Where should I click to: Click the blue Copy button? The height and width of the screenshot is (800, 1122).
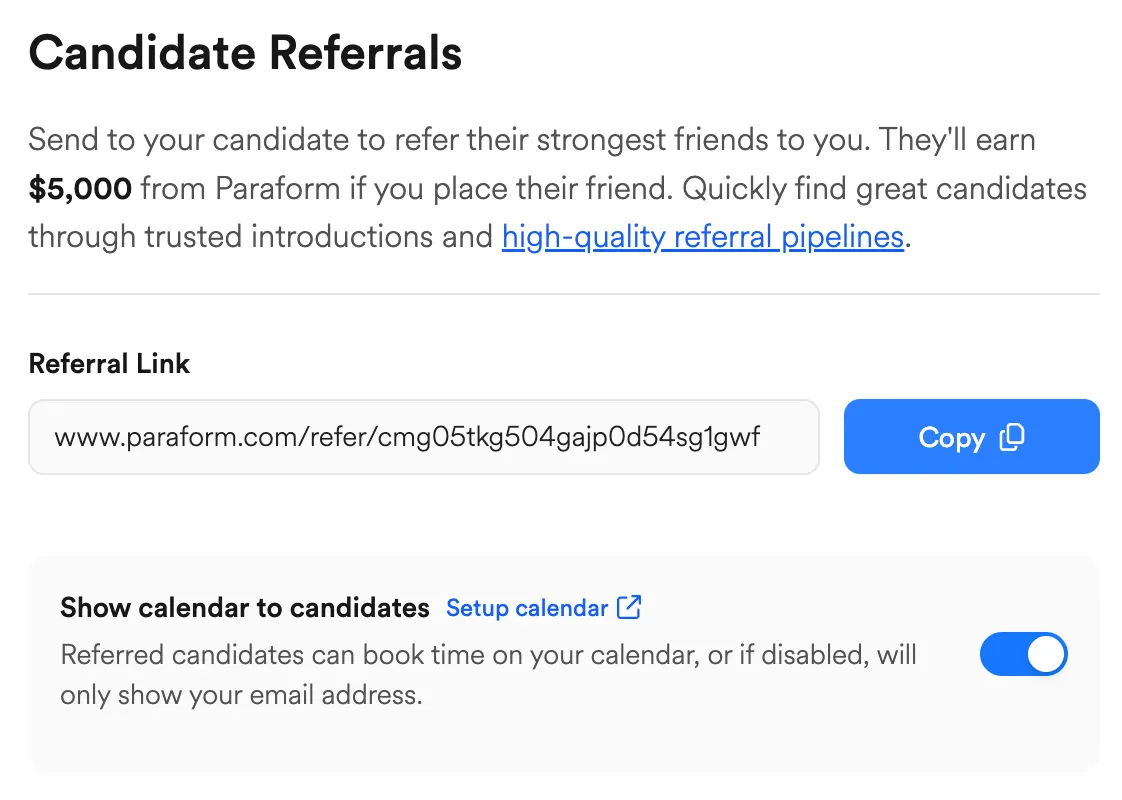[971, 437]
